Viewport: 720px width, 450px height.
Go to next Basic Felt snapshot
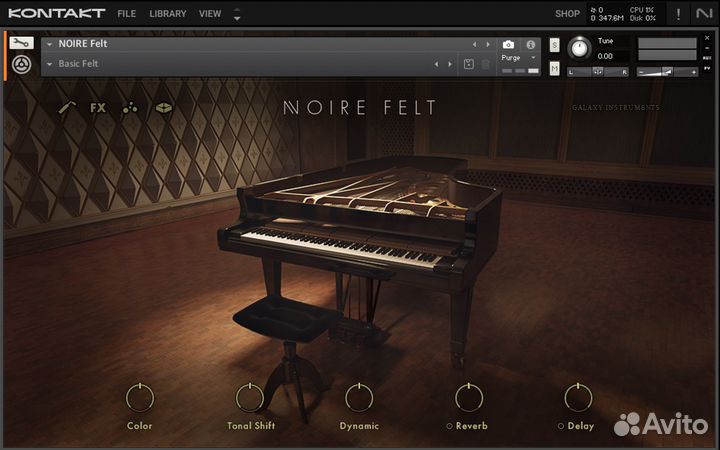[x=450, y=64]
